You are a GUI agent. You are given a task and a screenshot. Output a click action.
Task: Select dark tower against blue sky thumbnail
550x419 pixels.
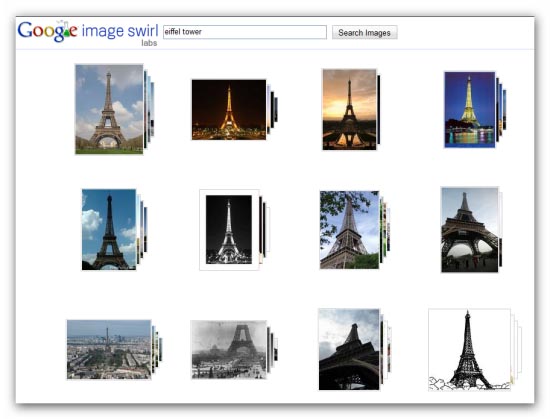pos(109,230)
